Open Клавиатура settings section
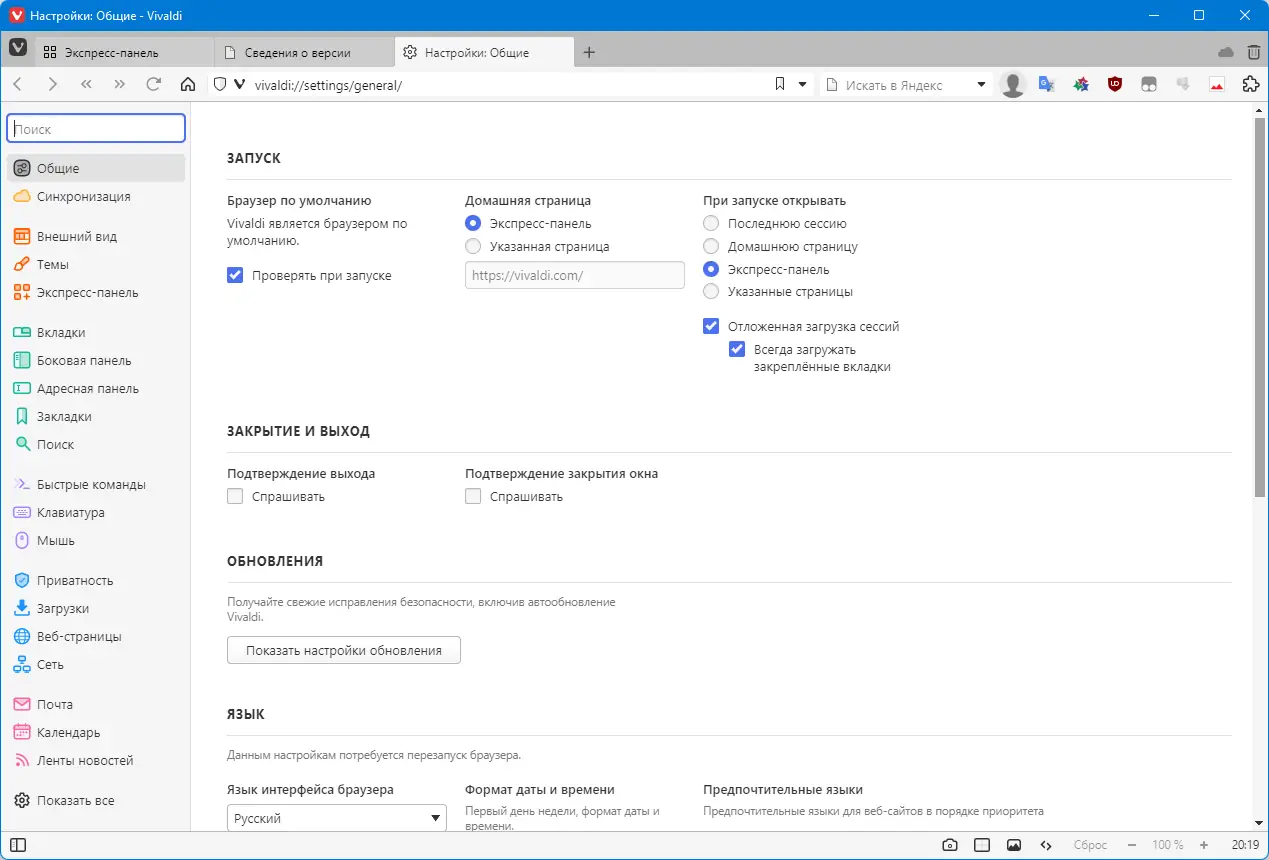 [x=96, y=513]
